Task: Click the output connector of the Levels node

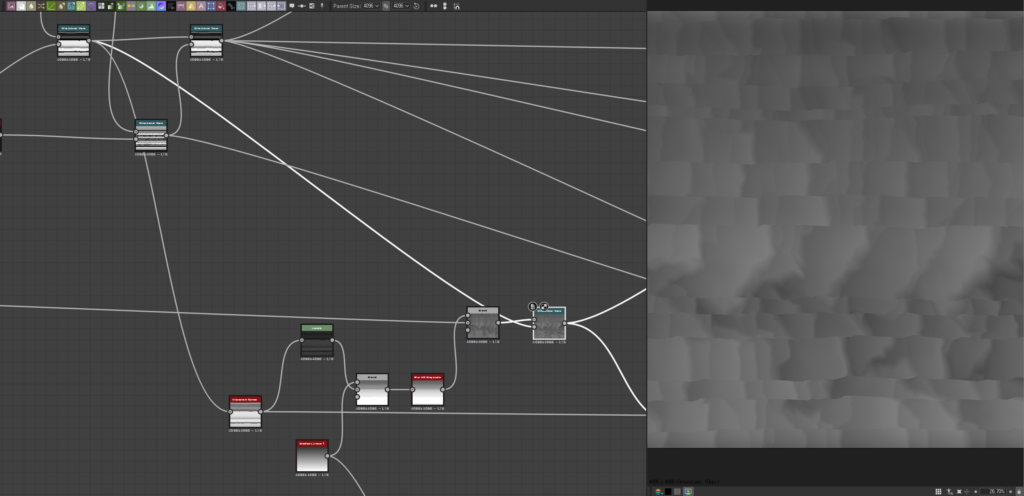Action: pyautogui.click(x=332, y=340)
